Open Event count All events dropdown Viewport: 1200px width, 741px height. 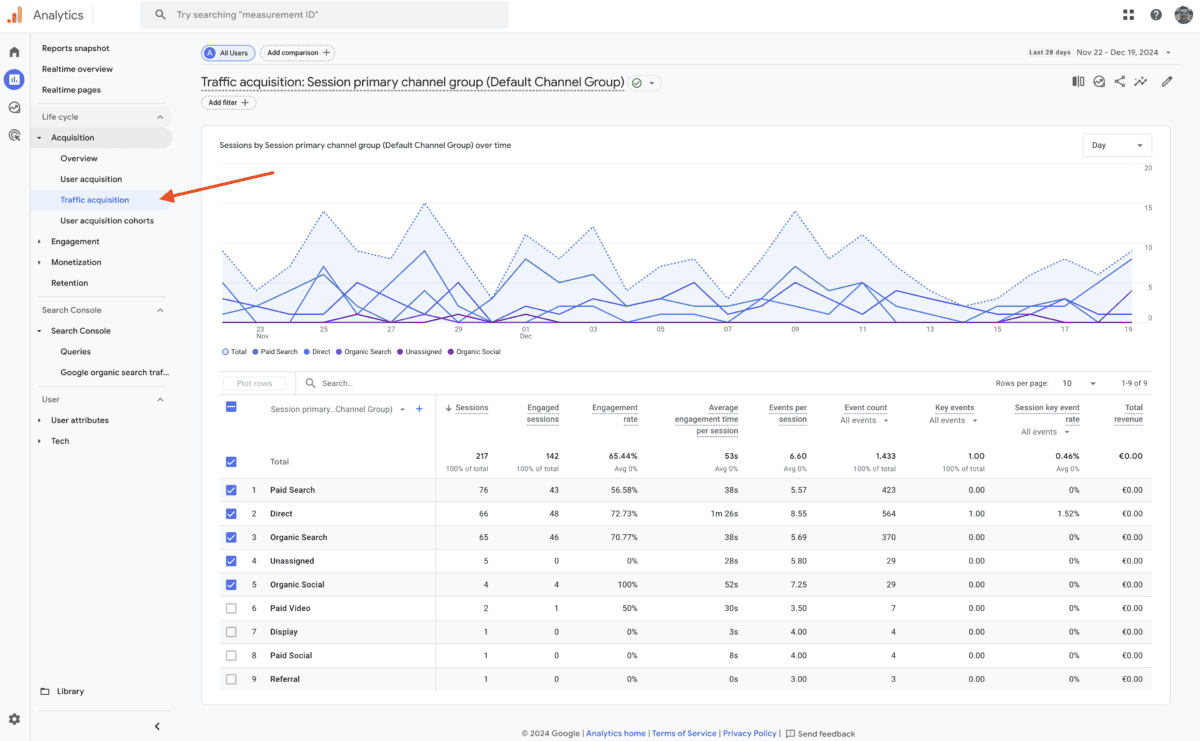tap(865, 420)
